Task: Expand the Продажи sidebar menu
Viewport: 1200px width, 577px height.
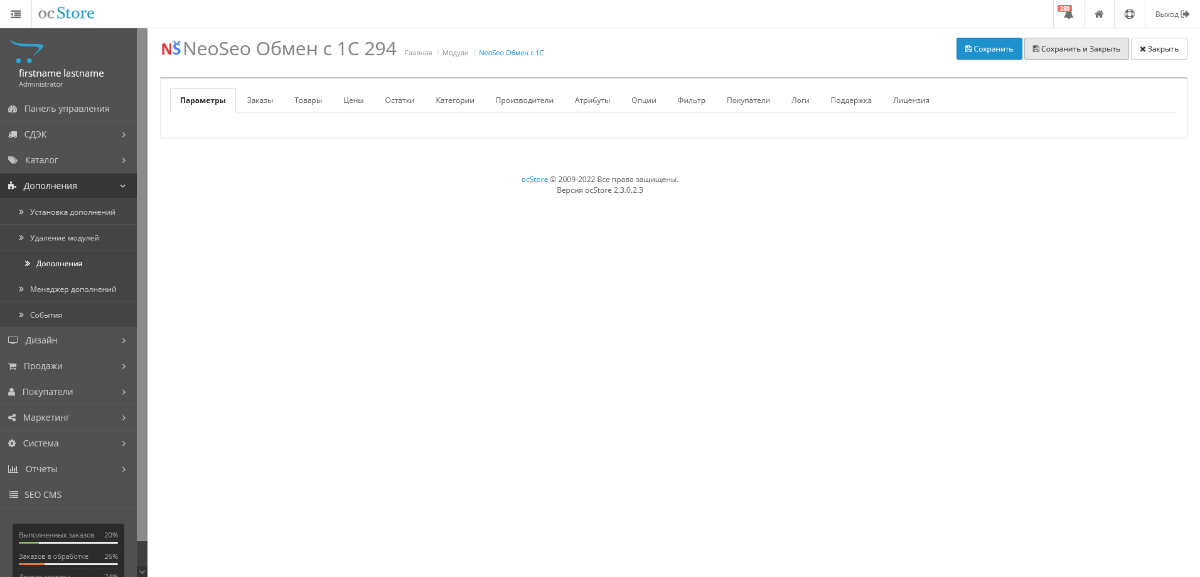Action: (x=68, y=366)
